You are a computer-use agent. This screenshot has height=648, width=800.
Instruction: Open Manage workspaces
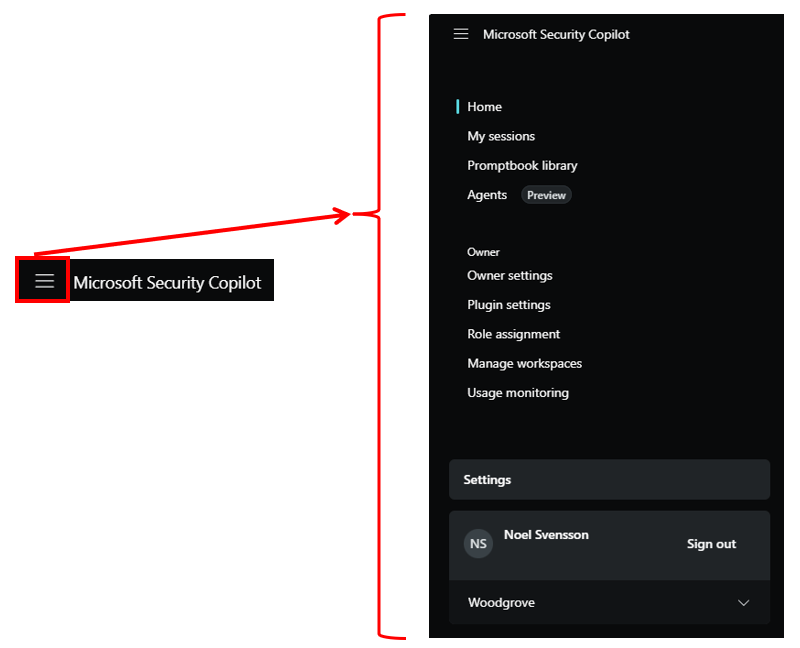pyautogui.click(x=524, y=363)
